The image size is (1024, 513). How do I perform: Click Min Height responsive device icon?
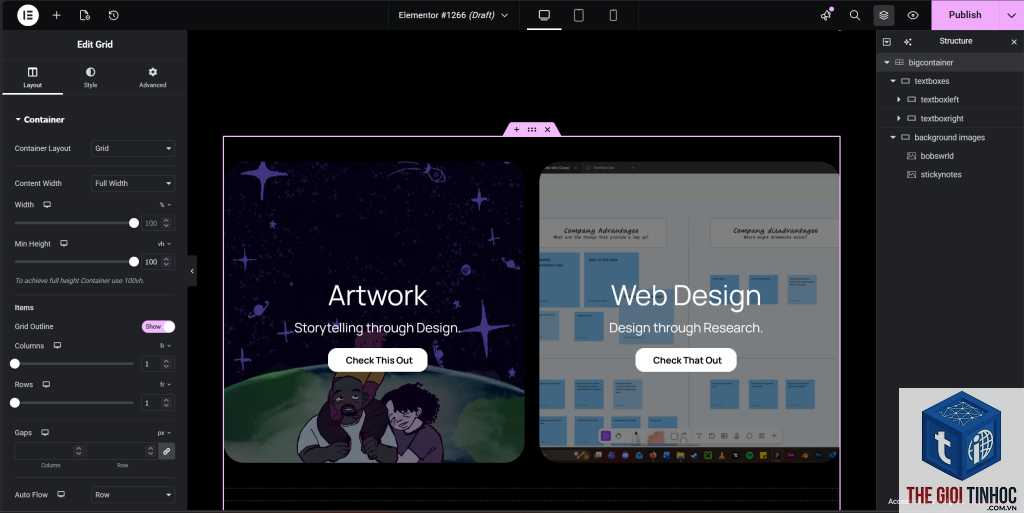click(x=64, y=243)
